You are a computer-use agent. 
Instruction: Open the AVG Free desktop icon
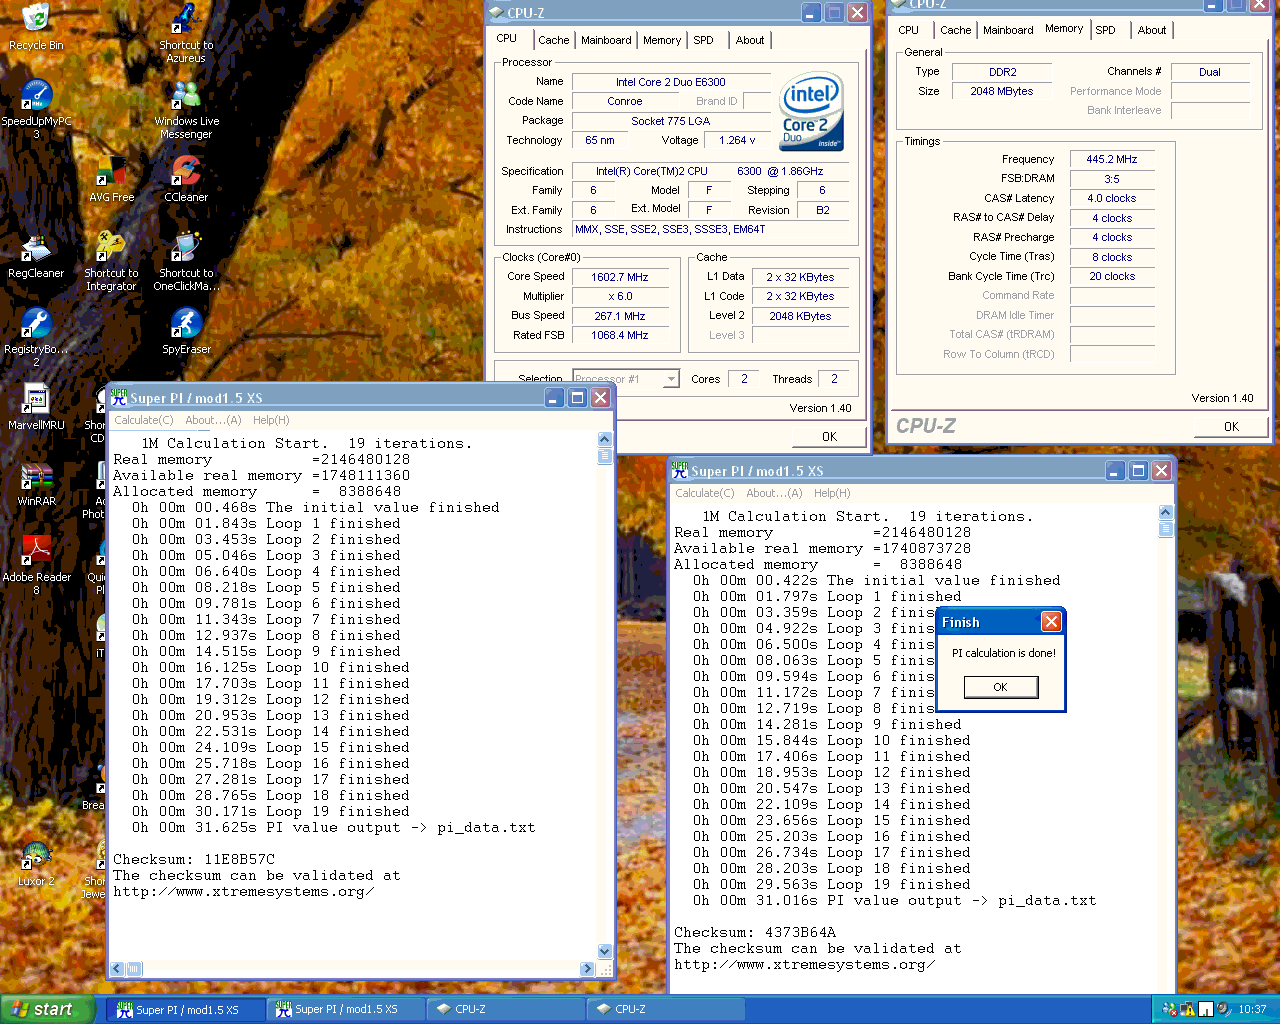[x=111, y=173]
